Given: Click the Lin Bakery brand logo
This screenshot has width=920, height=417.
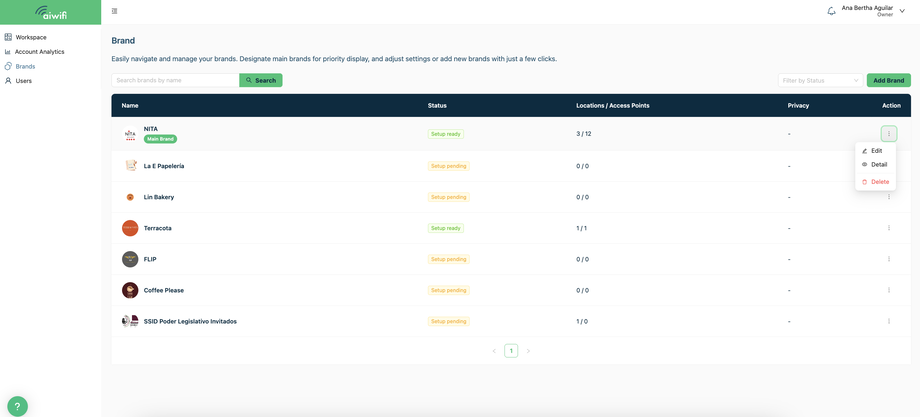Looking at the screenshot, I should pyautogui.click(x=130, y=197).
